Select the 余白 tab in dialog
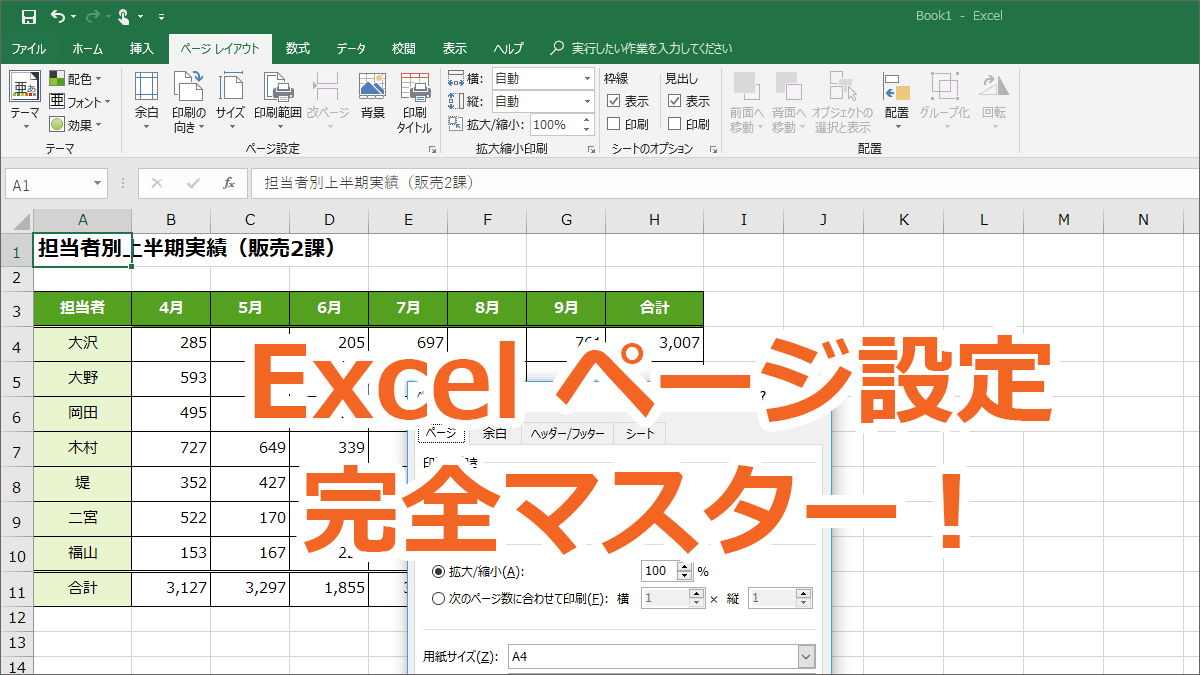Viewport: 1200px width, 675px height. tap(495, 434)
